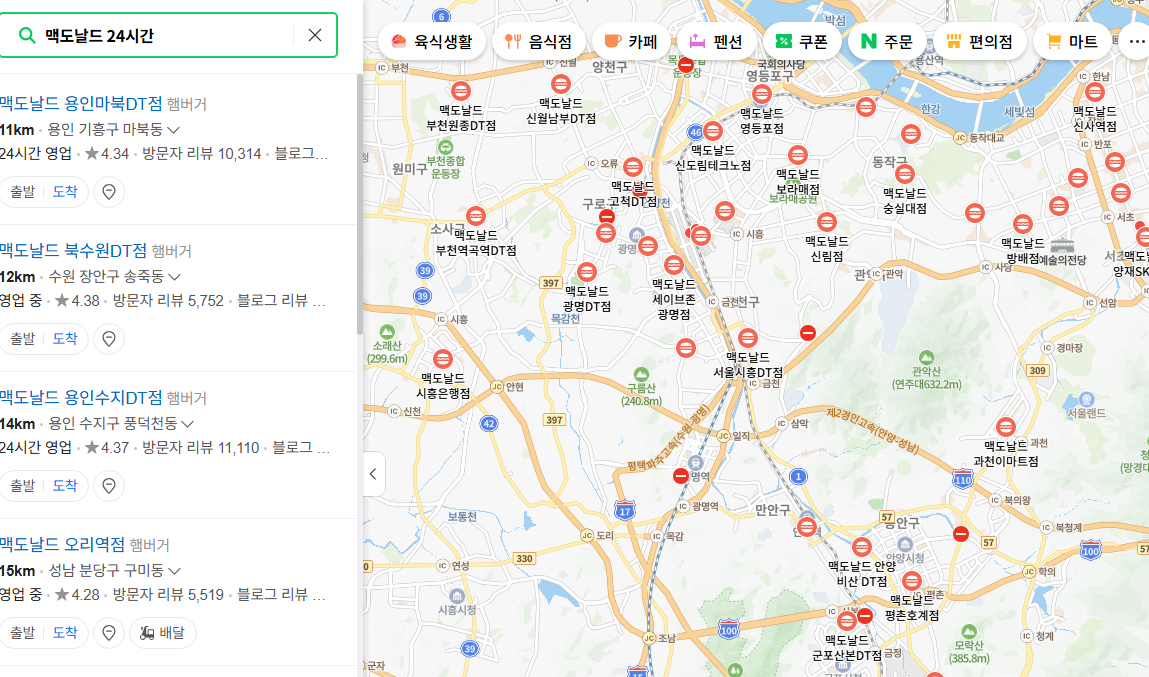The image size is (1149, 677).
Task: Open 맥도날드 용인수지DT점 result link
Action: point(81,398)
